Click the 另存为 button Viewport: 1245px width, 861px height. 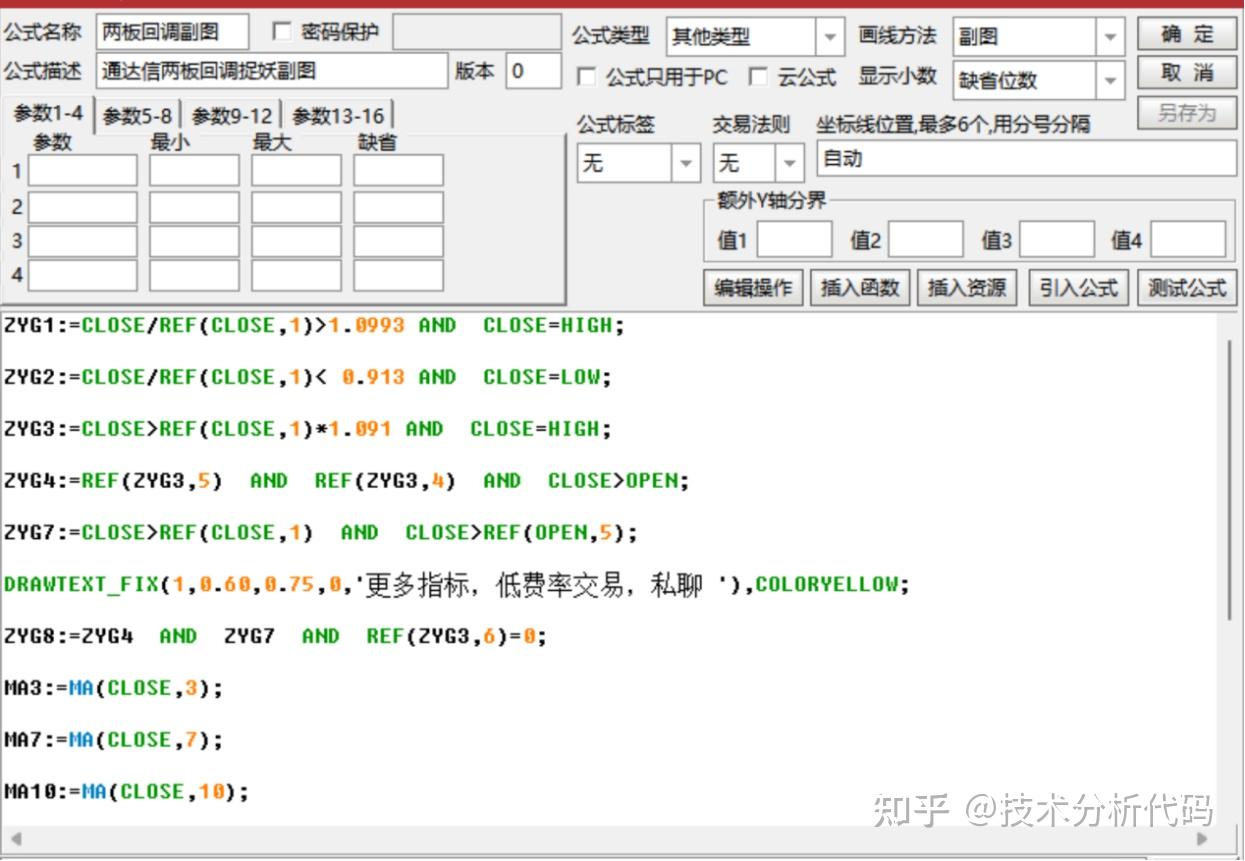tap(1187, 113)
